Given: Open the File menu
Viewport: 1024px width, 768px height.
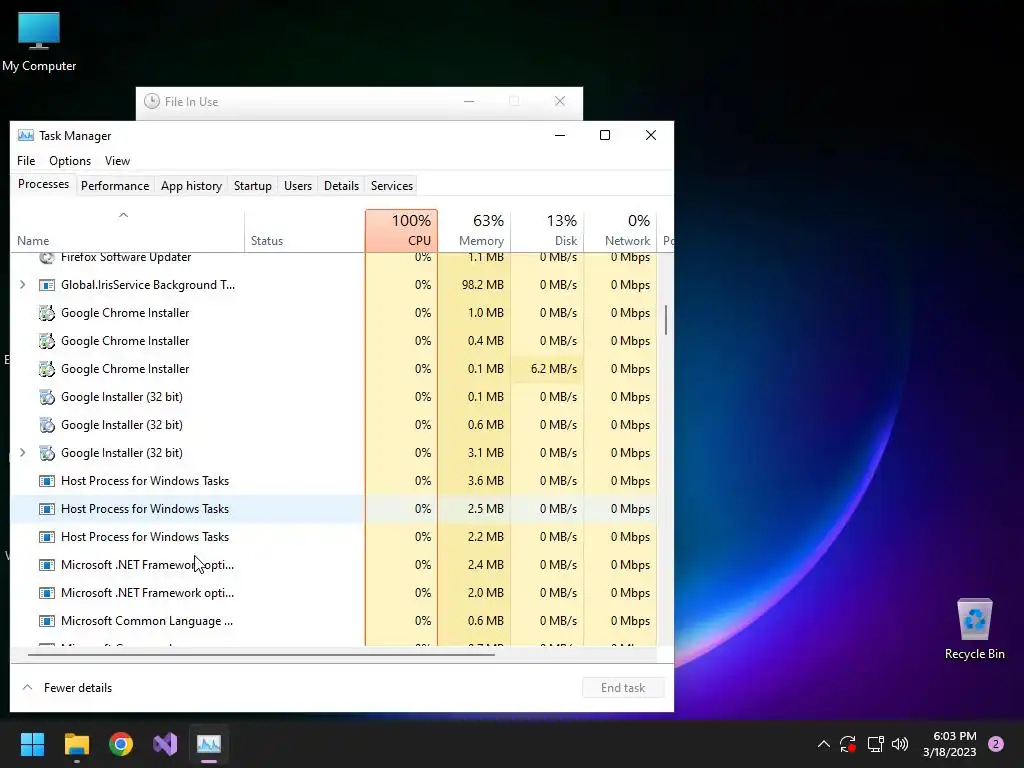Looking at the screenshot, I should point(26,161).
